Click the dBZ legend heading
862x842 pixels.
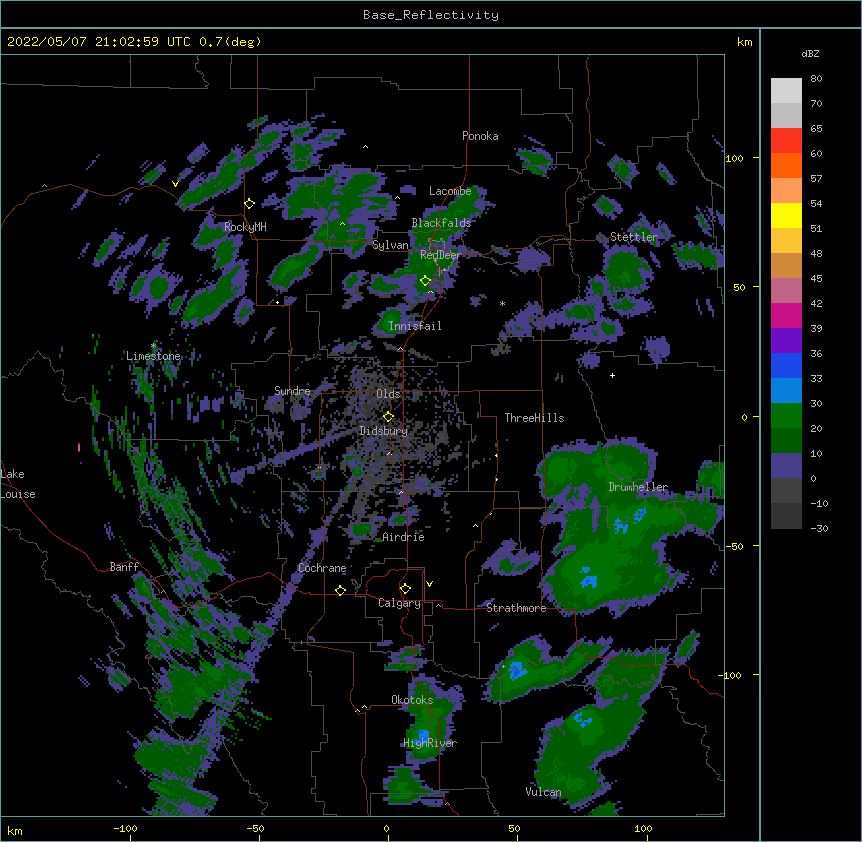(810, 53)
